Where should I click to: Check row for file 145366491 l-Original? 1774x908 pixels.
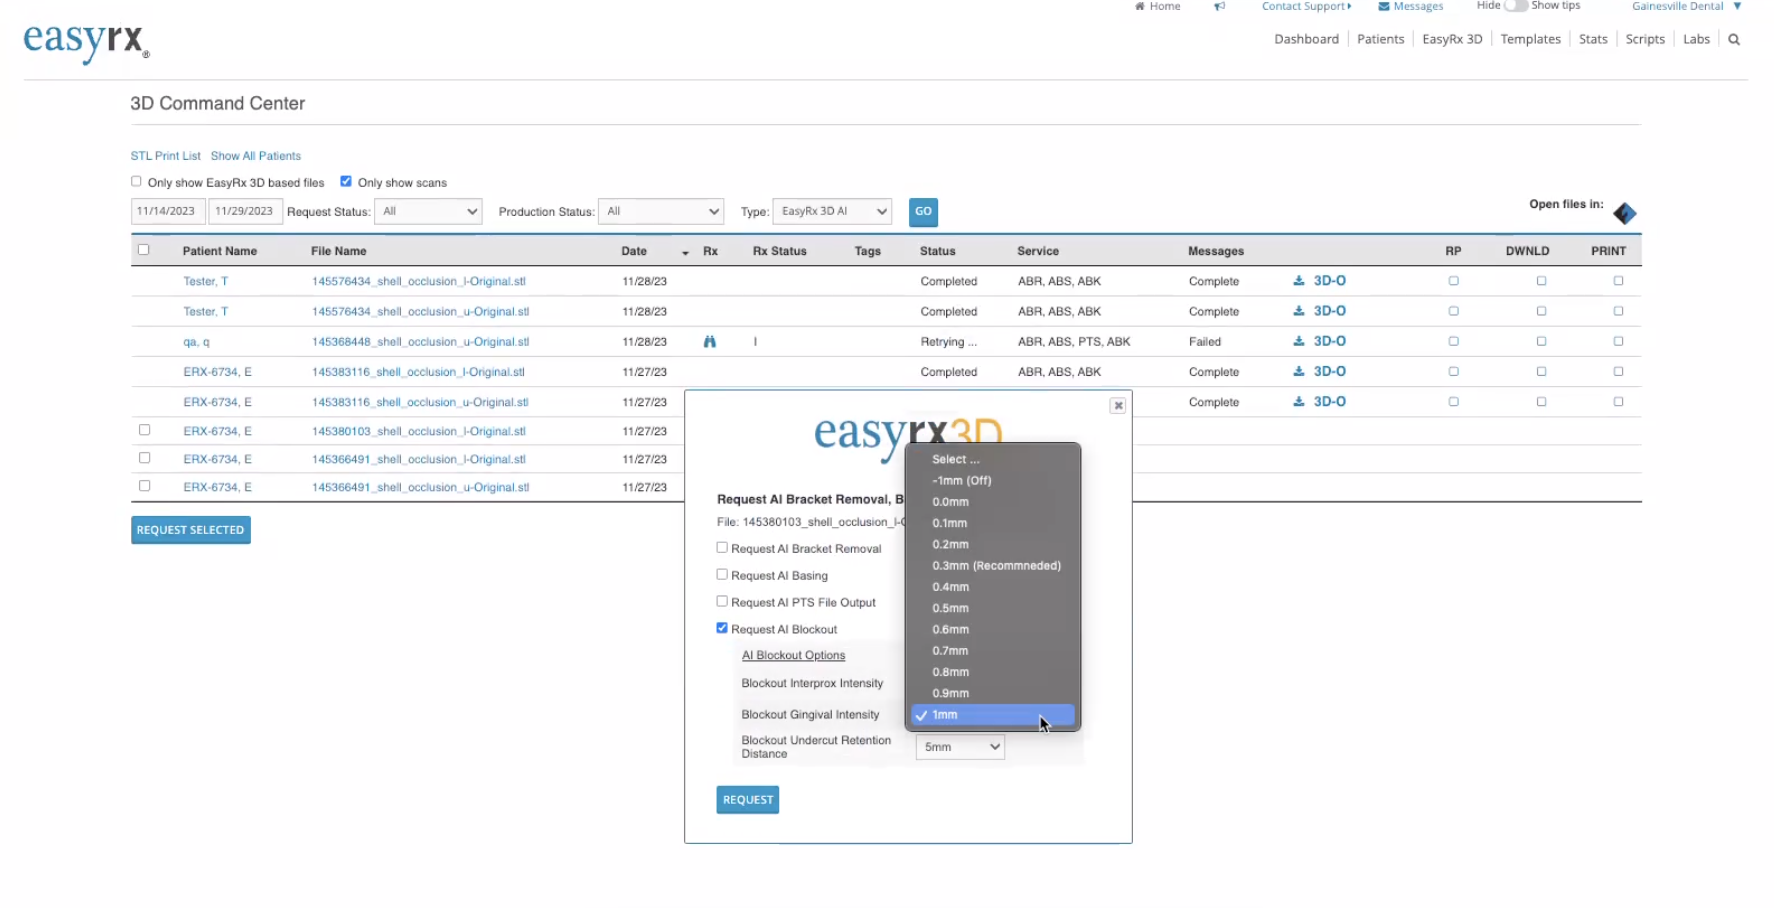pos(145,458)
